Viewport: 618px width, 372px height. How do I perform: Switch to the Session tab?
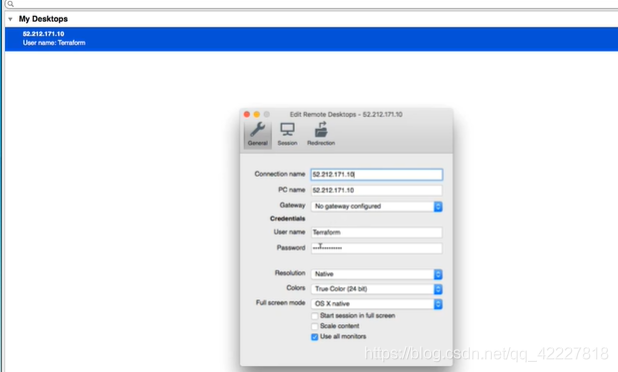pos(287,134)
